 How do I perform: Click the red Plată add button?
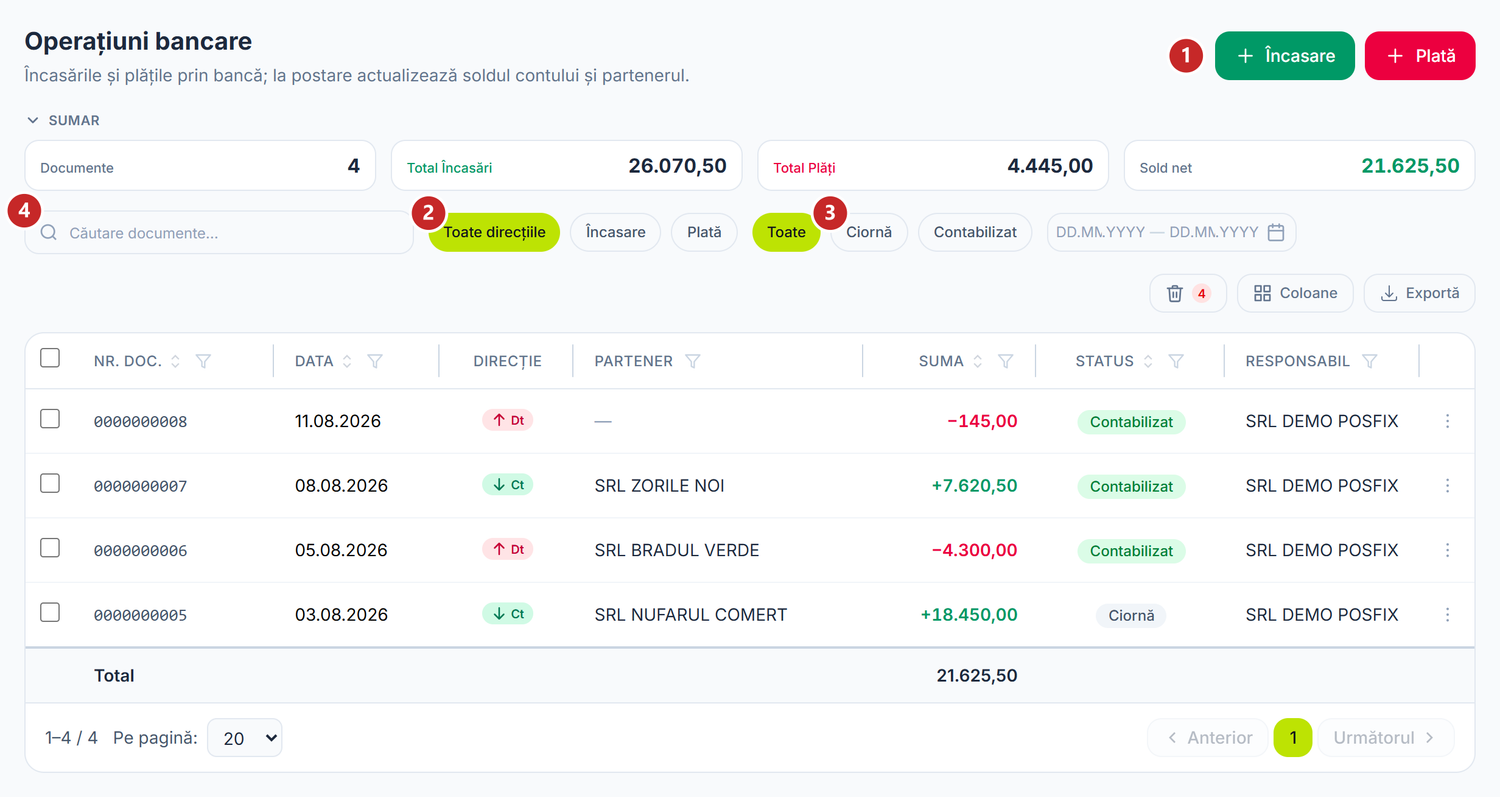[1420, 56]
